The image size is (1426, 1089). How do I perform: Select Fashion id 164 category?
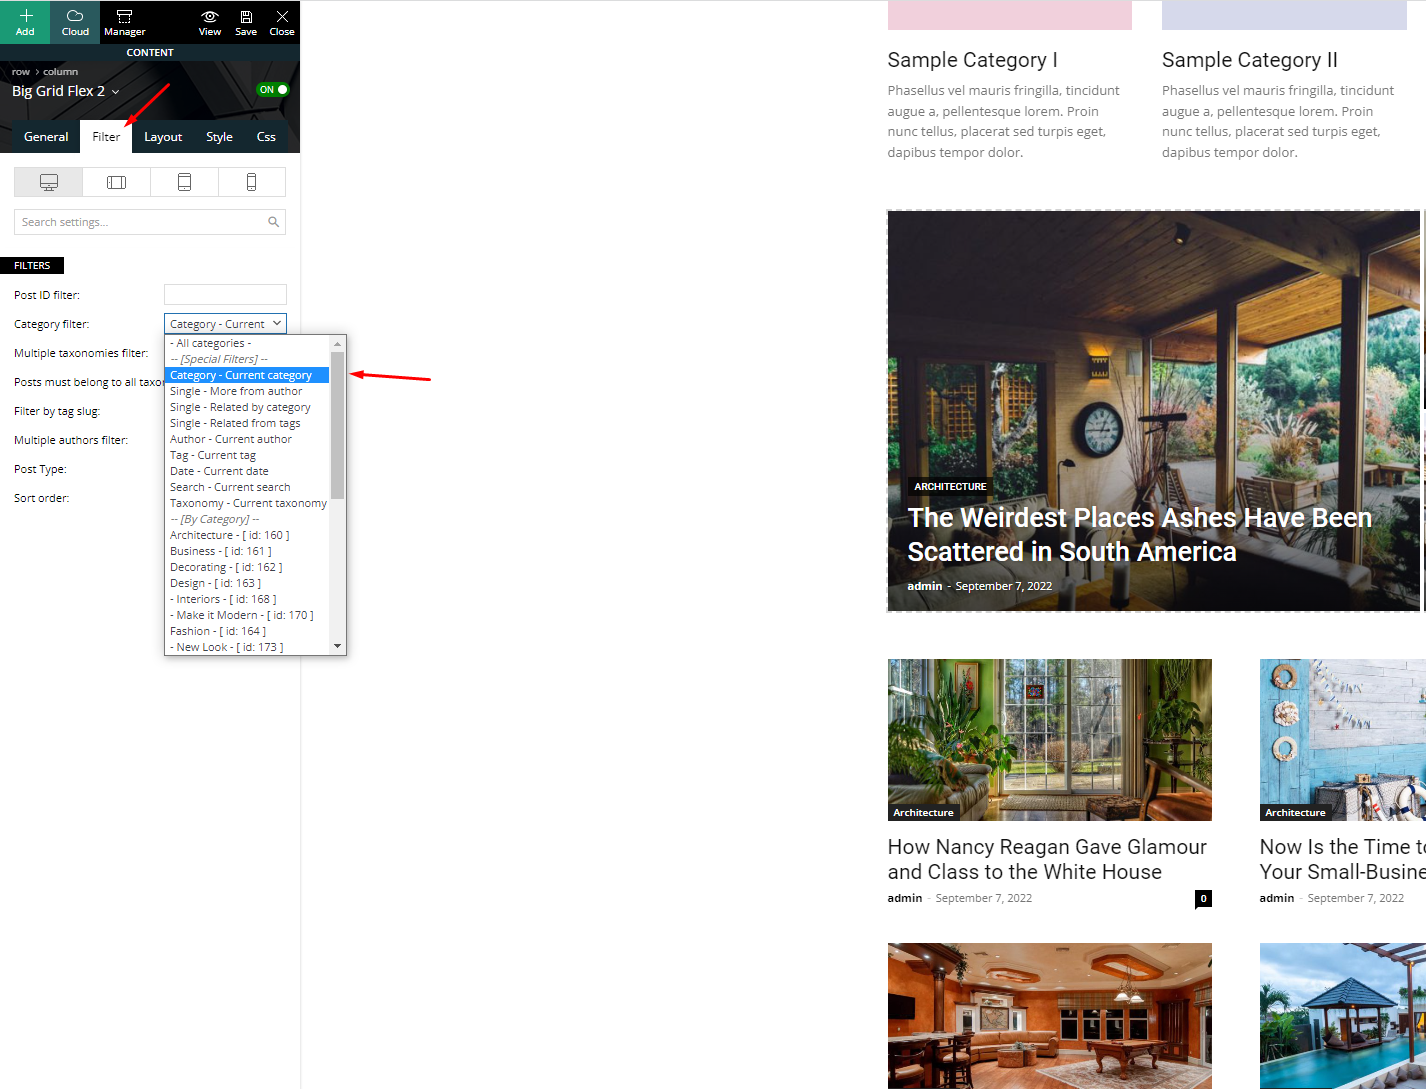247,631
